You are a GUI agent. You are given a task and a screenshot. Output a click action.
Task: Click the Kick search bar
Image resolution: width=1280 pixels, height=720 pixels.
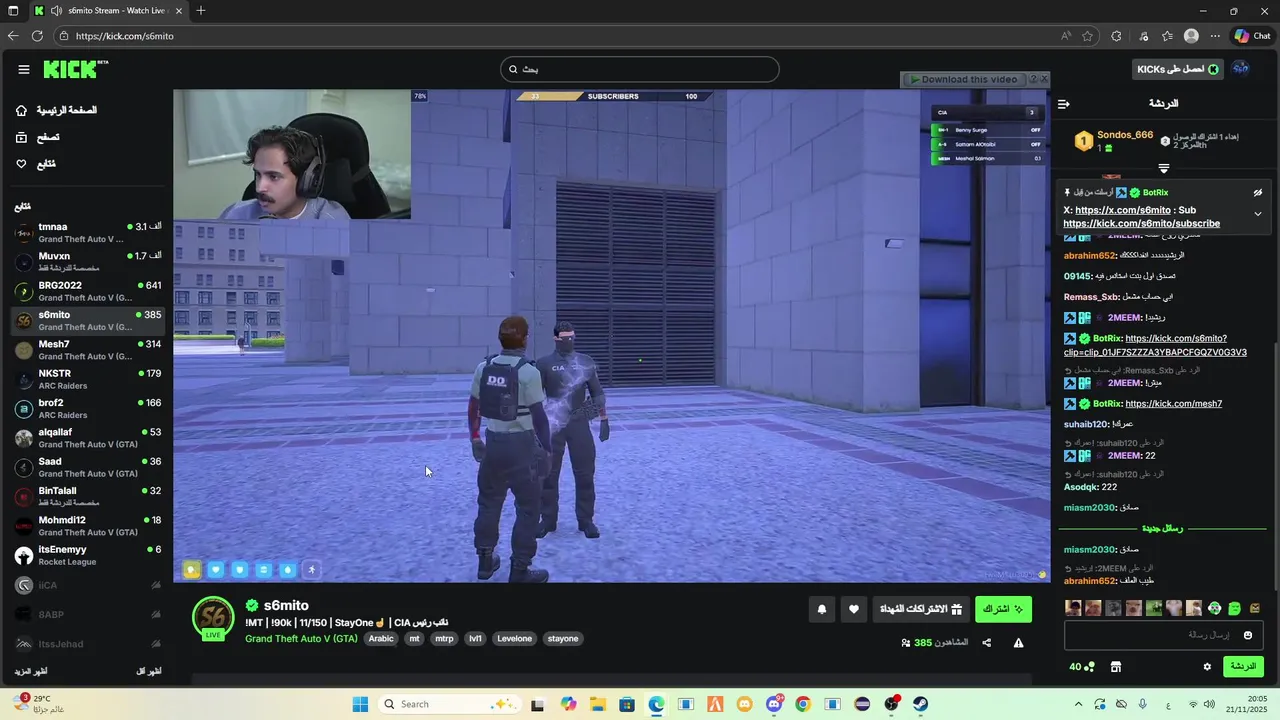click(x=640, y=69)
